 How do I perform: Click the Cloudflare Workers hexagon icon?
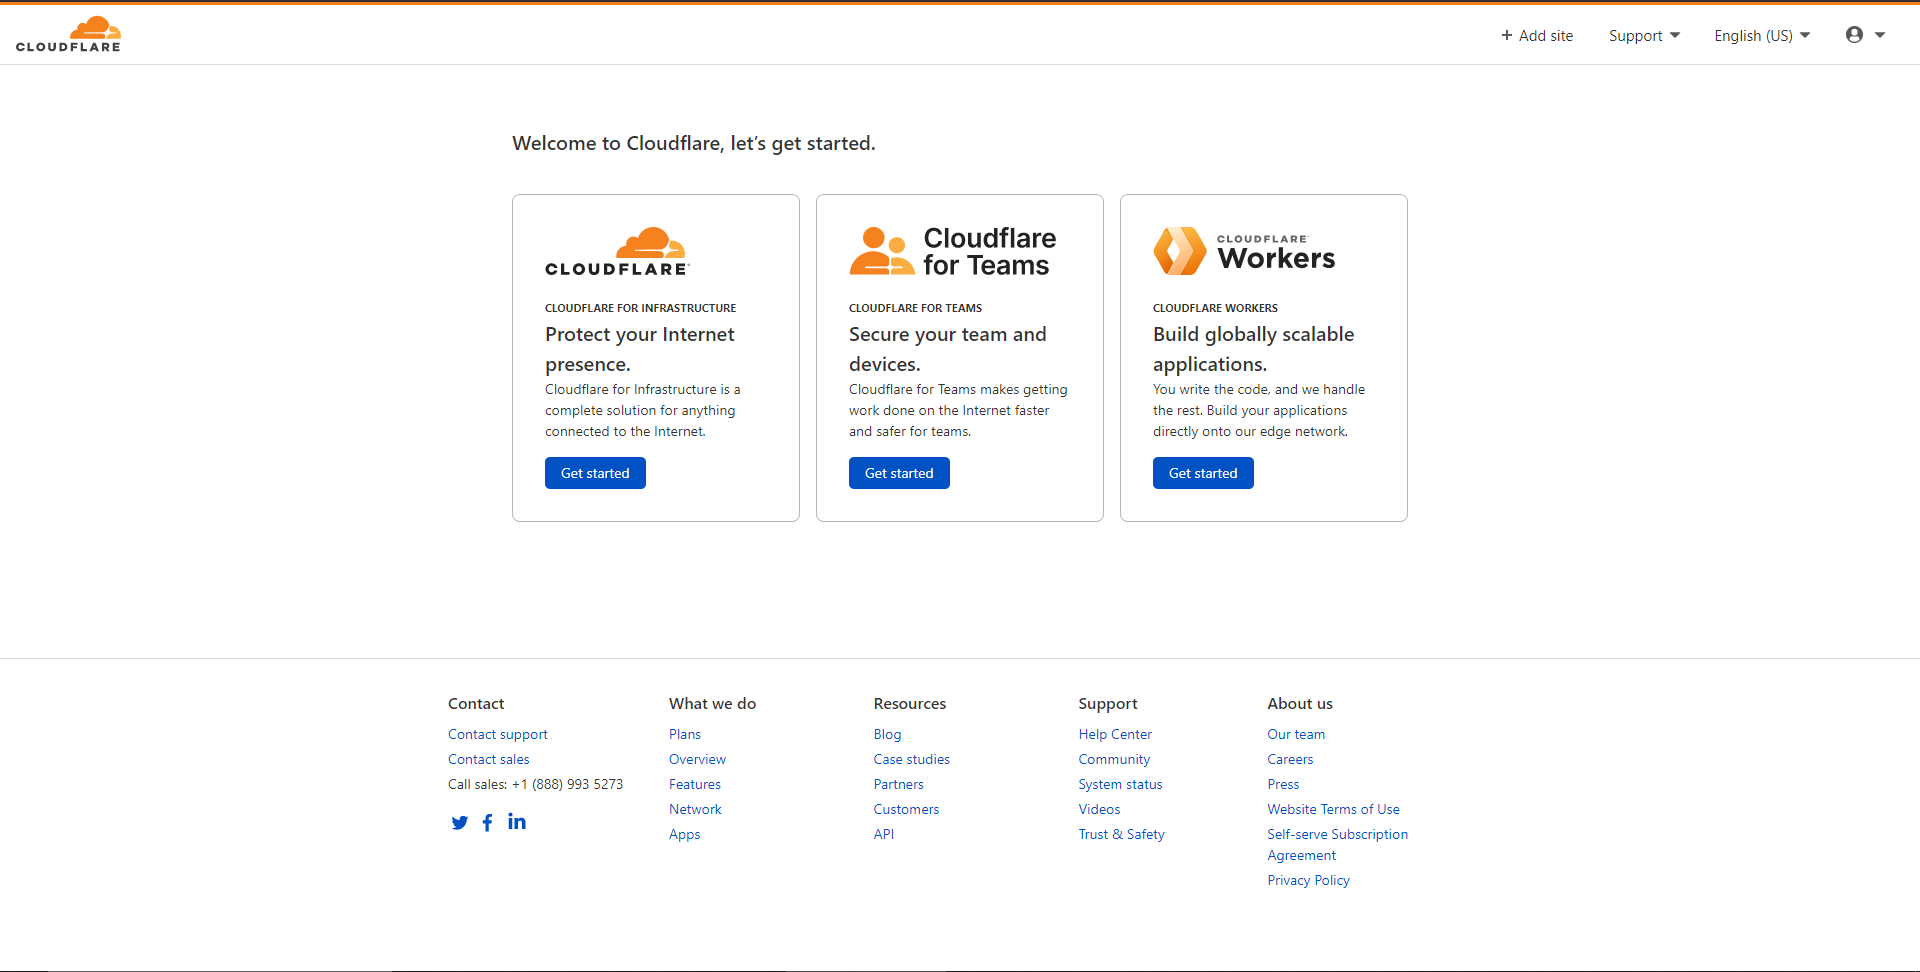tap(1179, 251)
